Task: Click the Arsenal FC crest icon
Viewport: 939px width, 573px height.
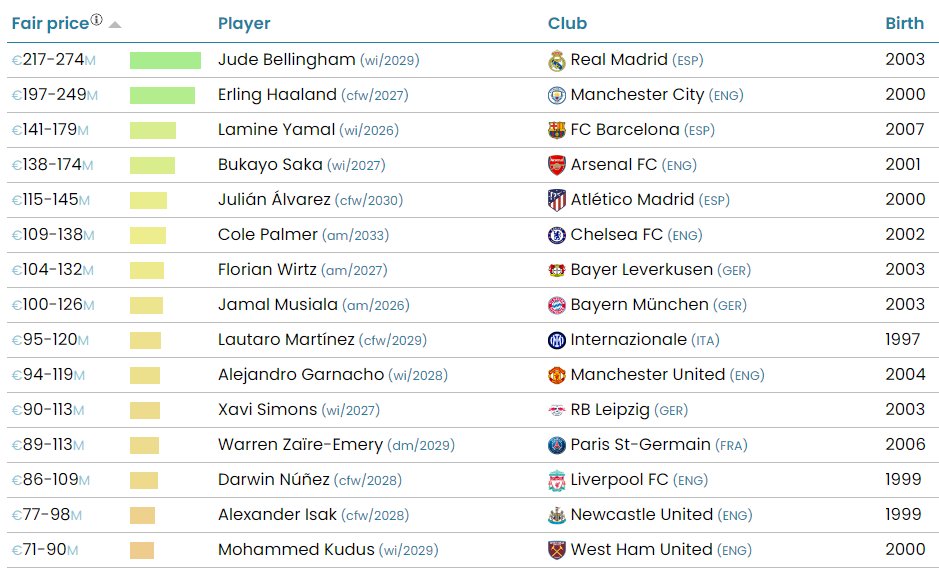Action: (556, 165)
